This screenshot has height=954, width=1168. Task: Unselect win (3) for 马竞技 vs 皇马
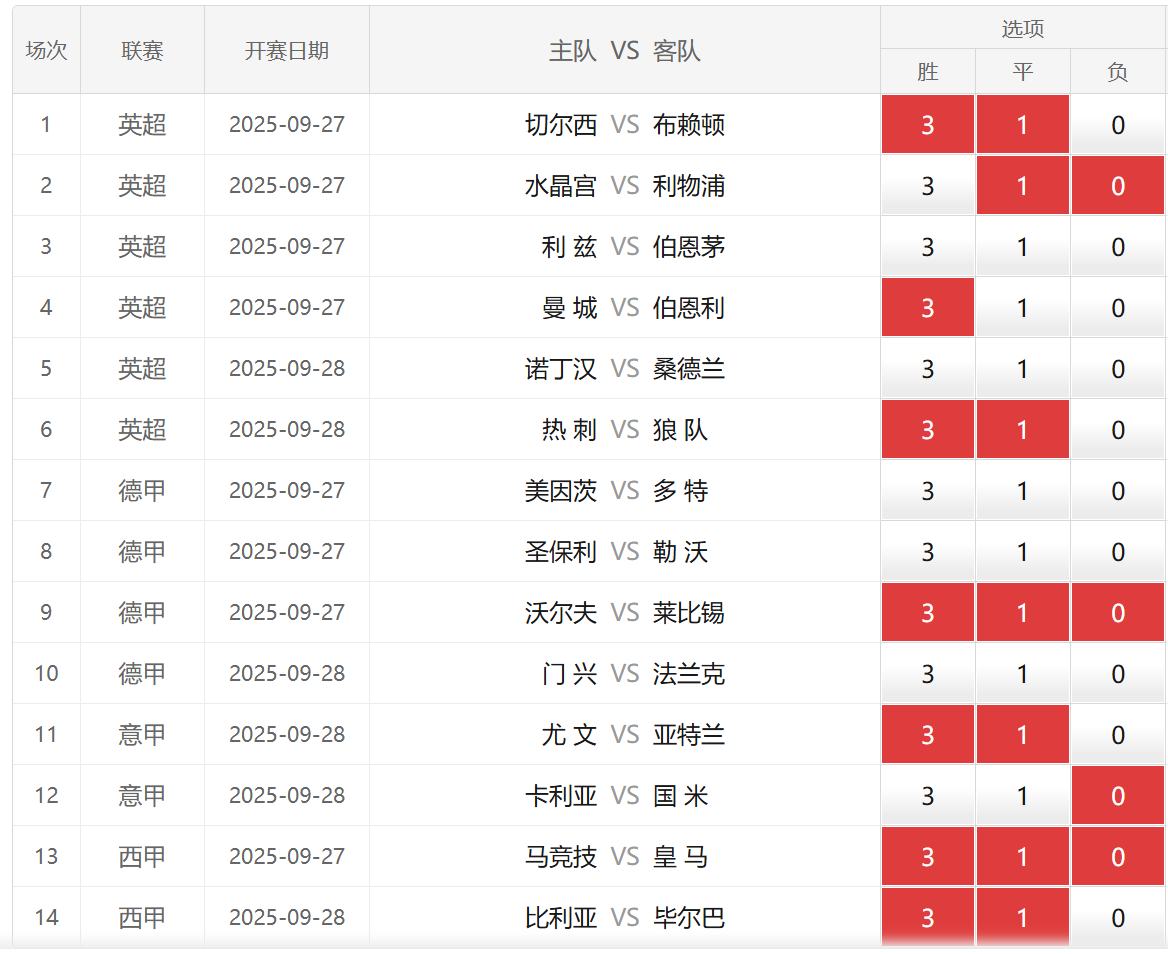pos(927,857)
